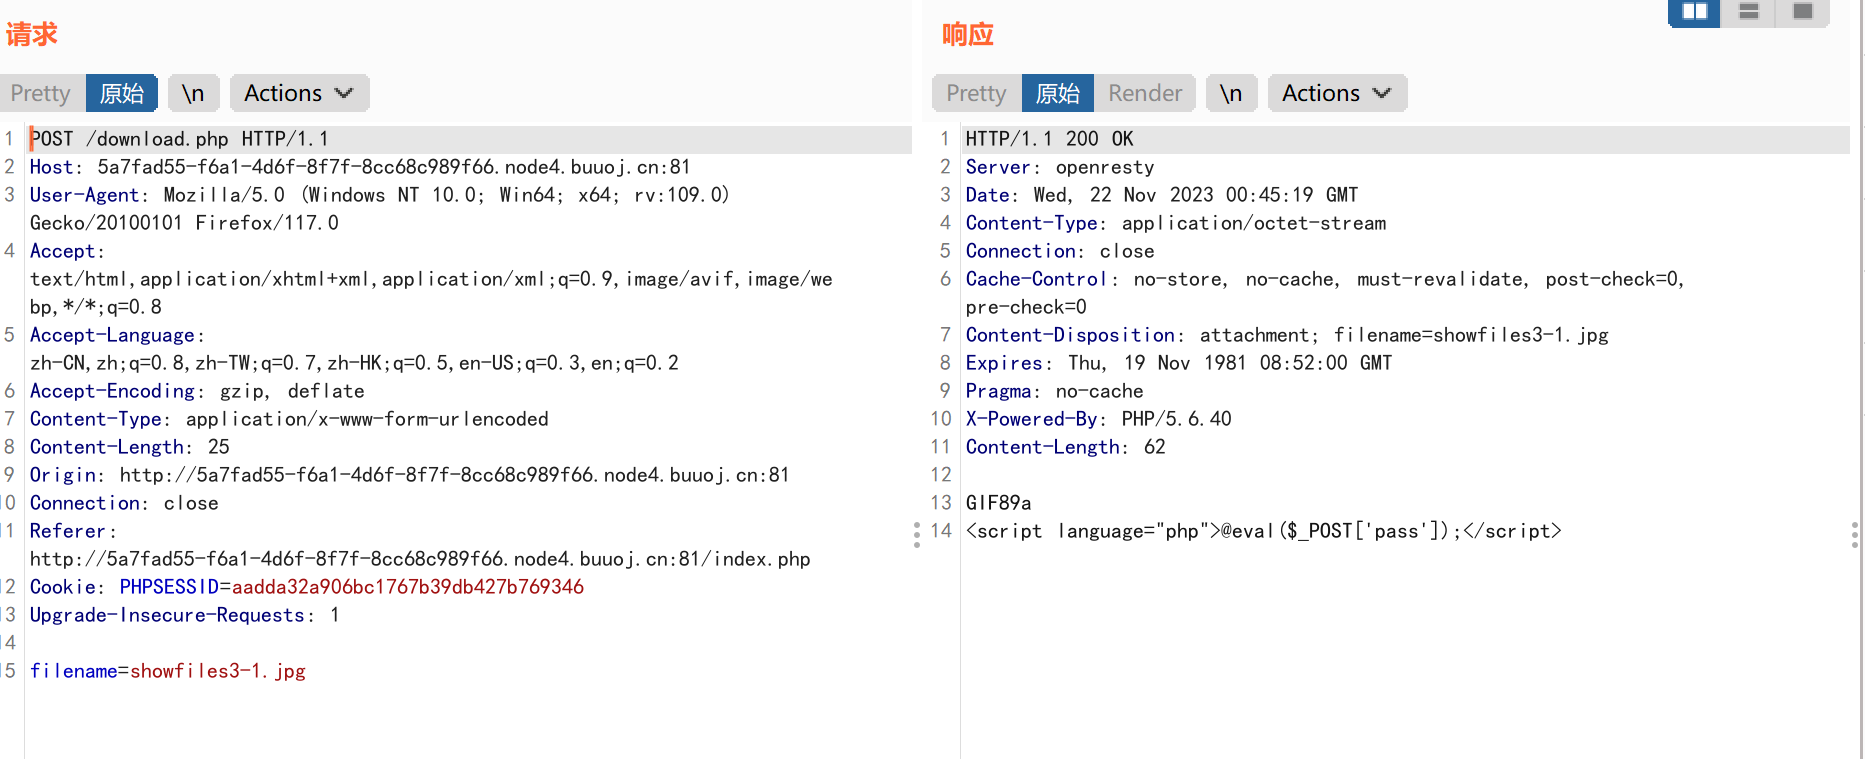The height and width of the screenshot is (759, 1865).
Task: Switch response view to 原始 tab
Action: tap(1058, 93)
